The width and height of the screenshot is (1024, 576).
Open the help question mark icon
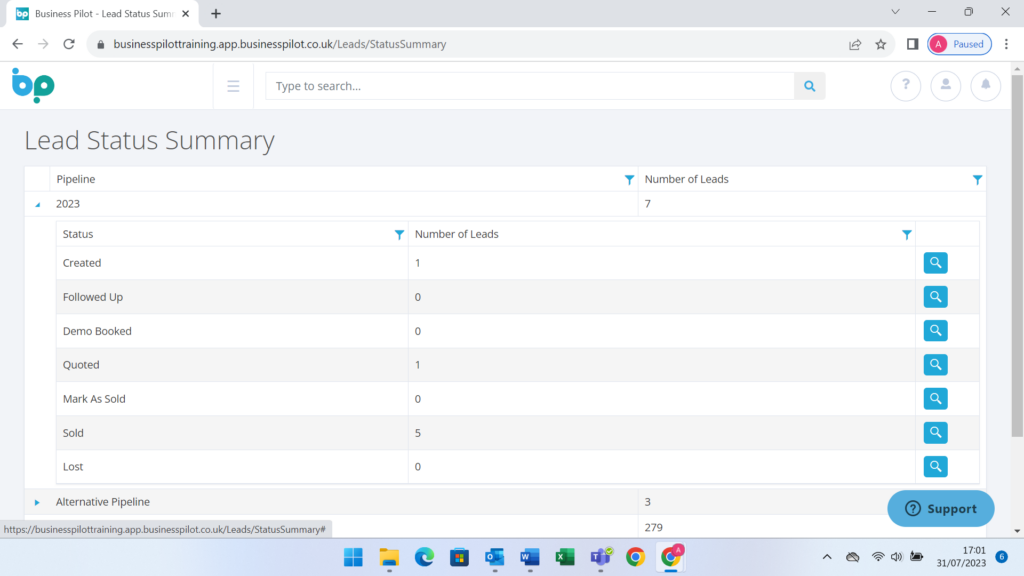(x=905, y=86)
